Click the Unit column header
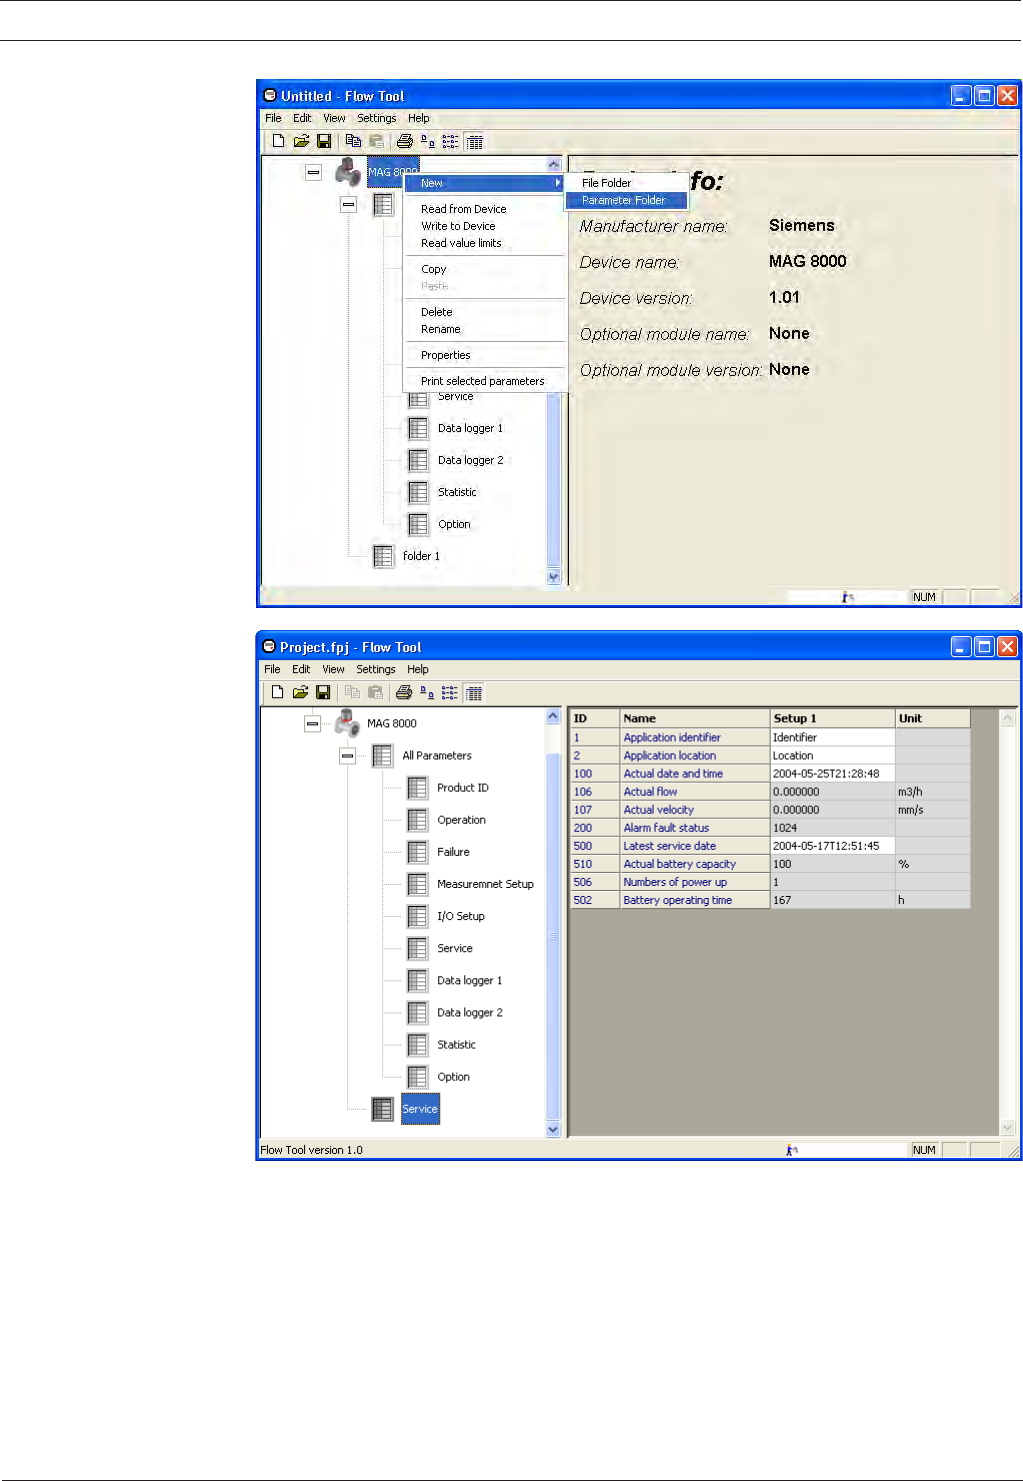This screenshot has width=1023, height=1481. pos(932,718)
